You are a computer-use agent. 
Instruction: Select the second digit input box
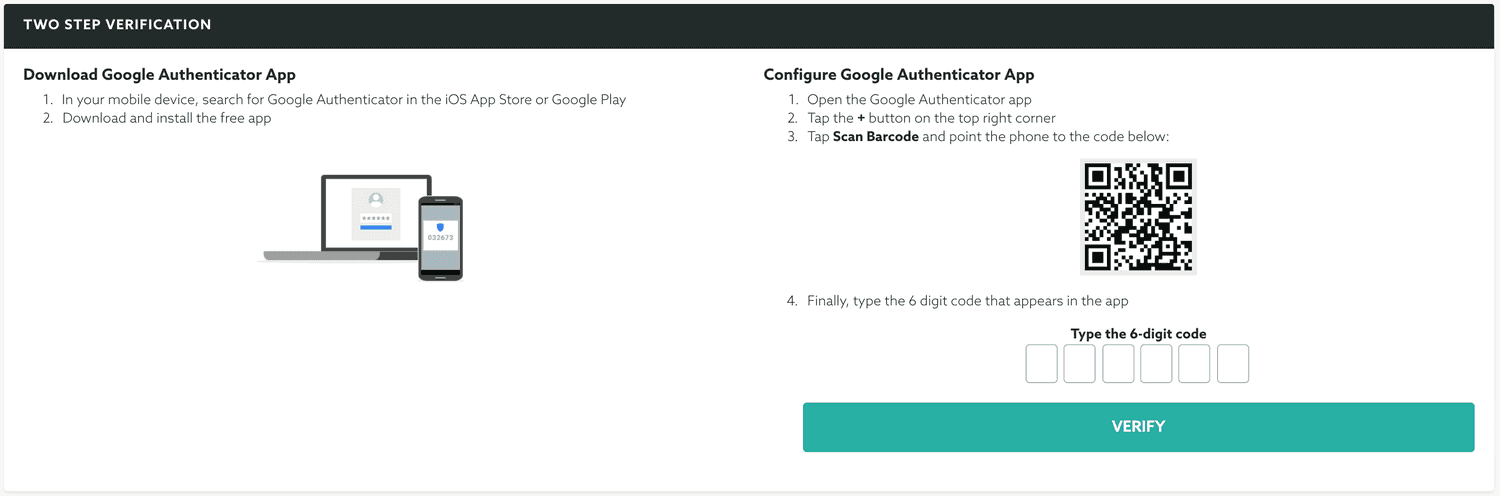coord(1079,364)
